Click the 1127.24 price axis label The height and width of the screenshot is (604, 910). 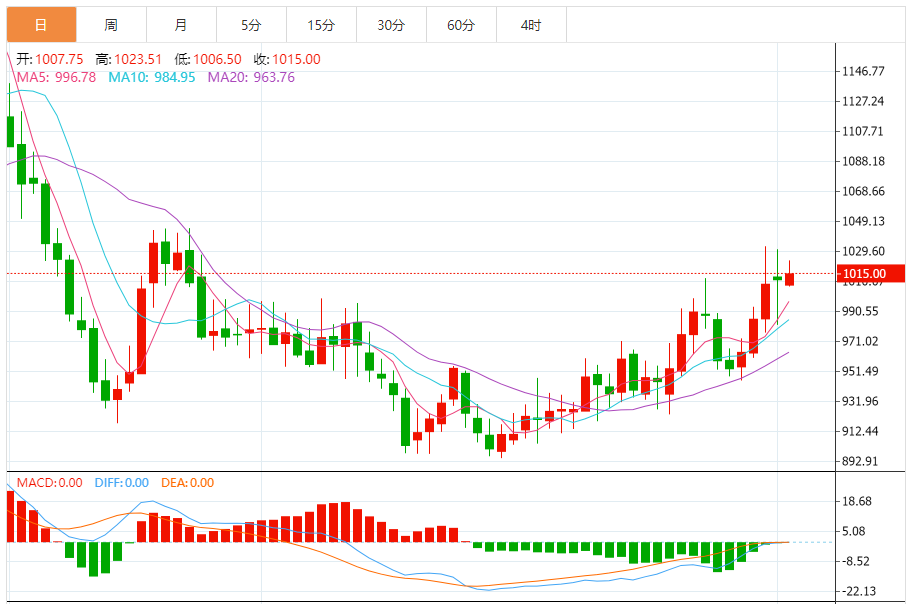tap(864, 102)
